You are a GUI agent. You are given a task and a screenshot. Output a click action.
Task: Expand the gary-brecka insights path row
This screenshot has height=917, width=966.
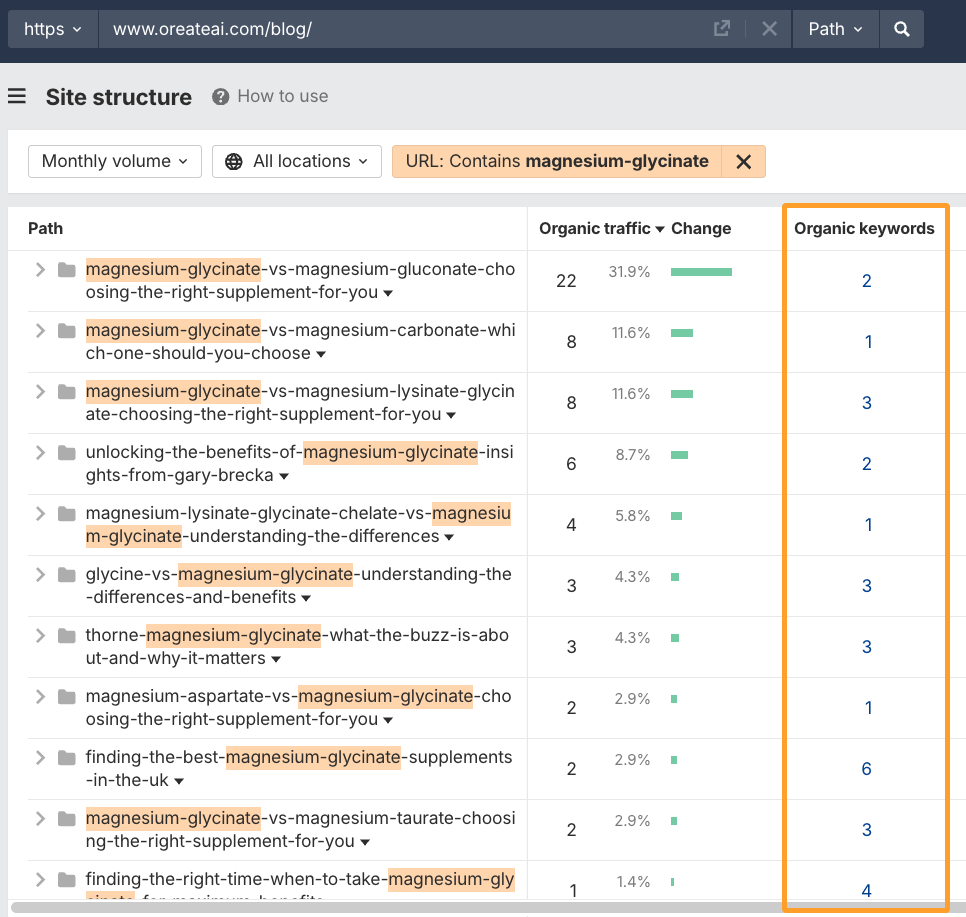tap(40, 453)
